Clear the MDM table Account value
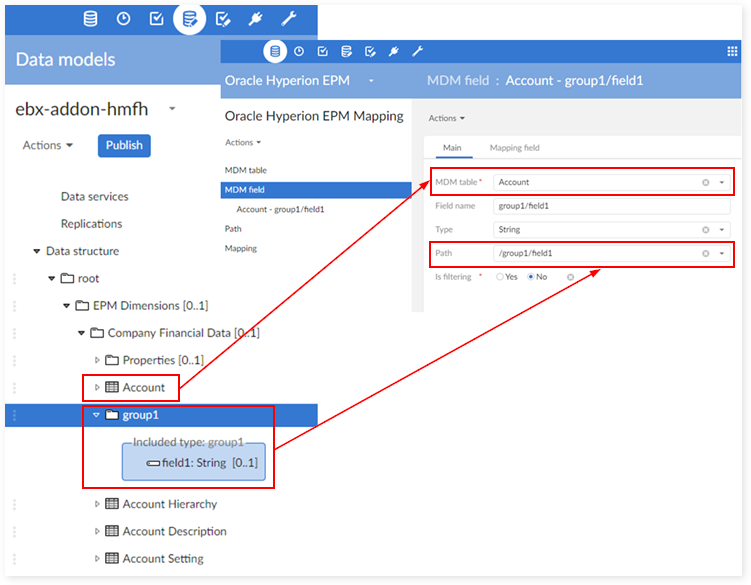 [705, 183]
